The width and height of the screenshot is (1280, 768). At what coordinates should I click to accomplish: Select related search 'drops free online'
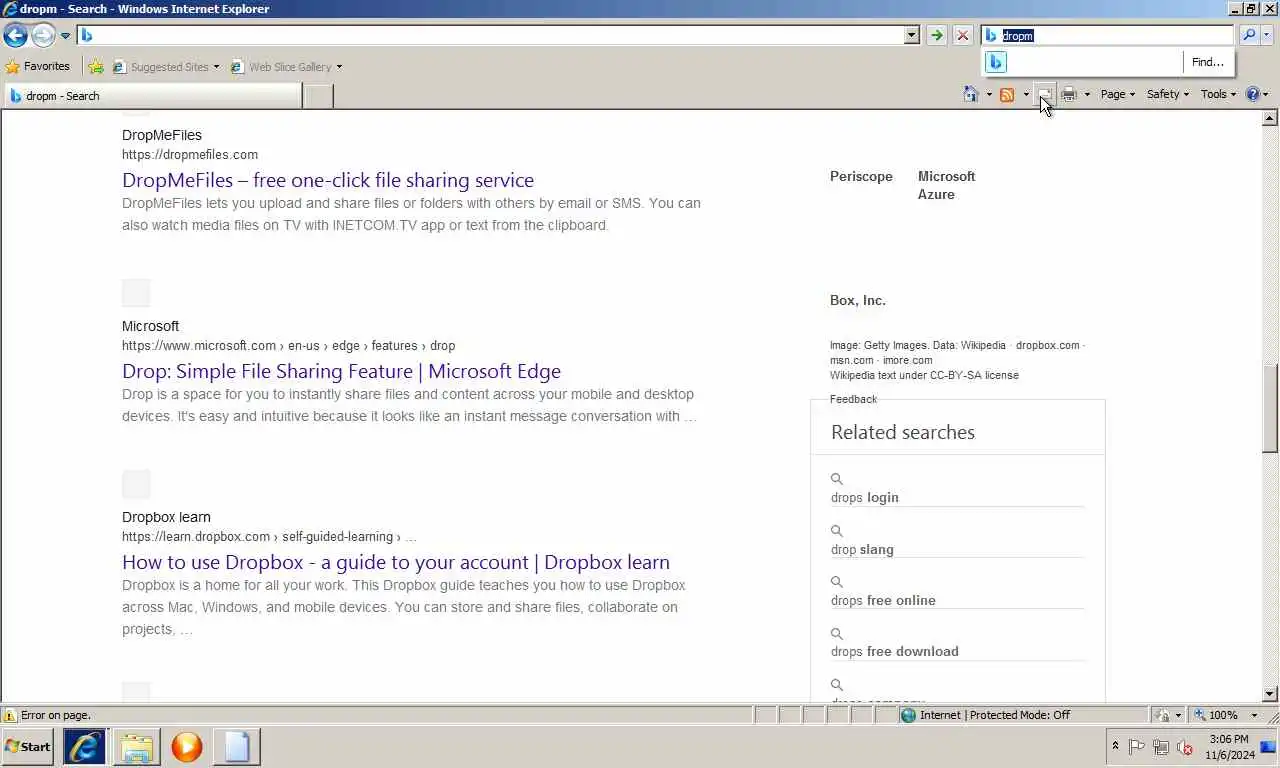click(x=883, y=600)
